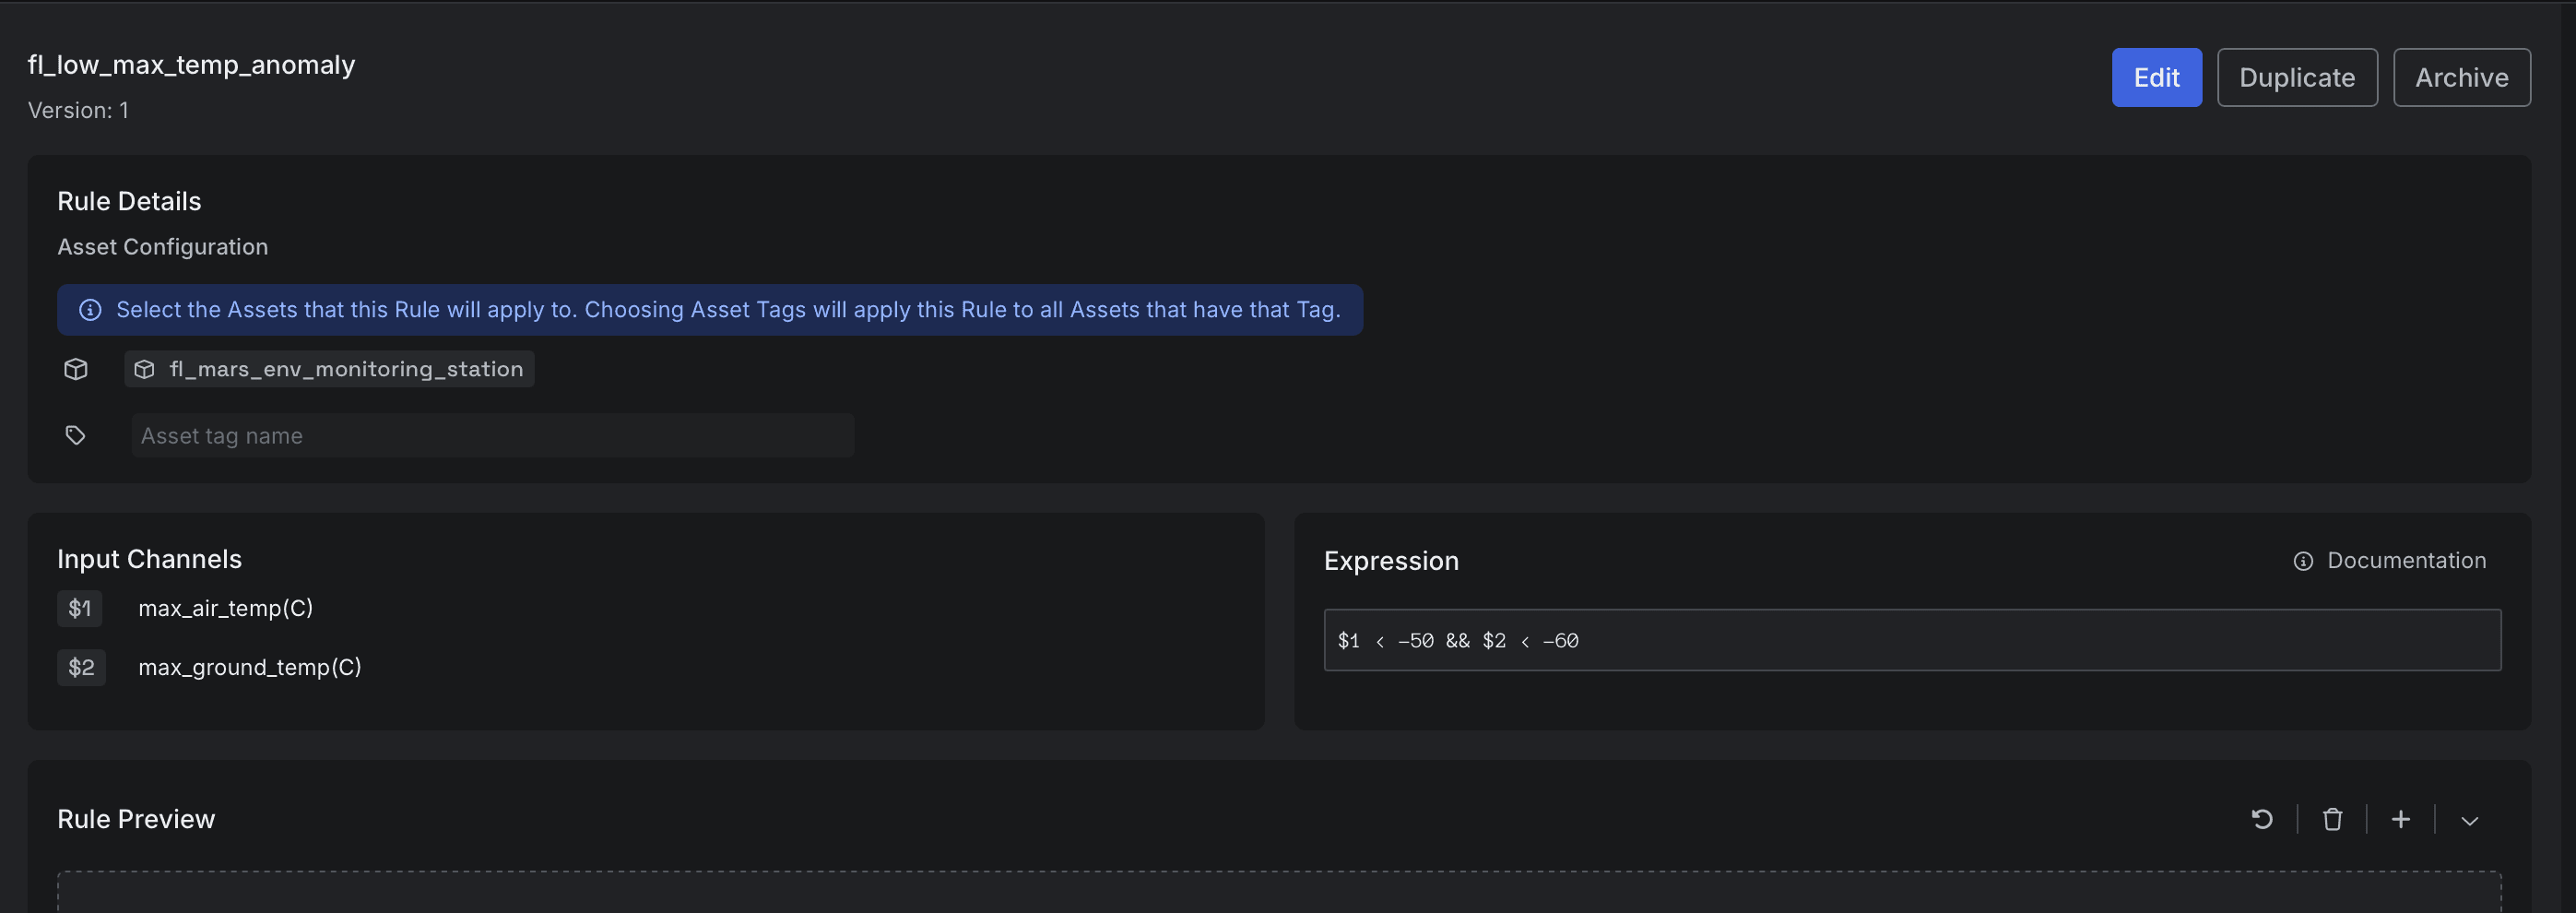Image resolution: width=2576 pixels, height=913 pixels.
Task: Add to Rule Preview with plus icon
Action: coord(2400,819)
